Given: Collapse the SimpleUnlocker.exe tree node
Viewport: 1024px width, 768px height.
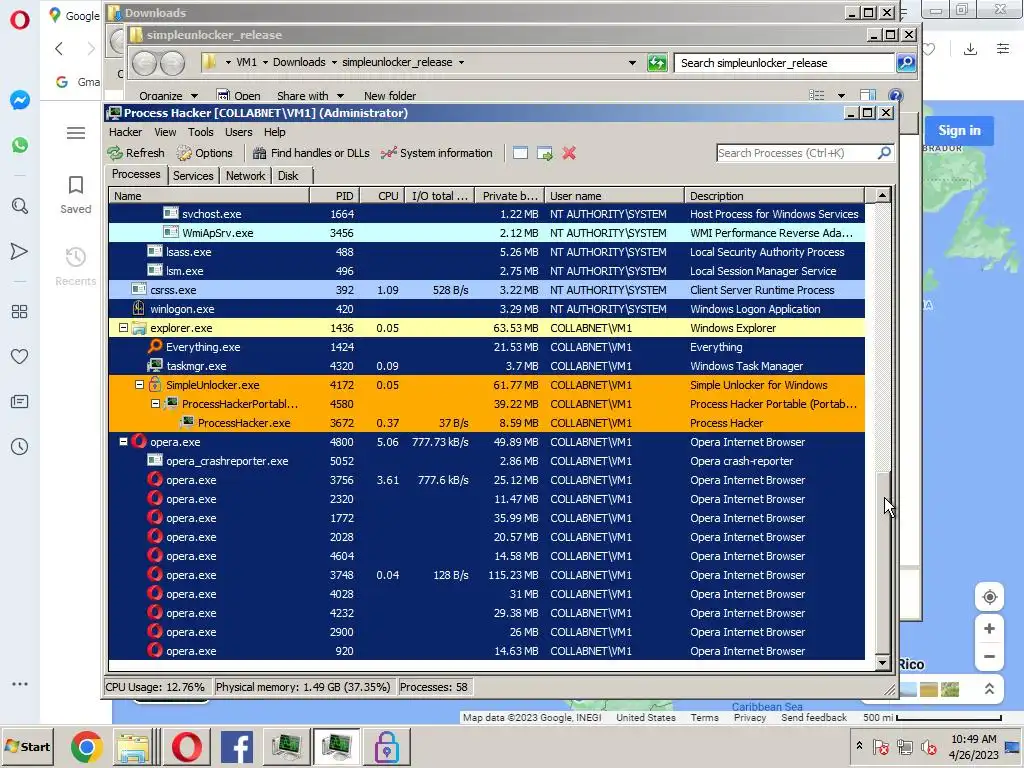Looking at the screenshot, I should [139, 385].
